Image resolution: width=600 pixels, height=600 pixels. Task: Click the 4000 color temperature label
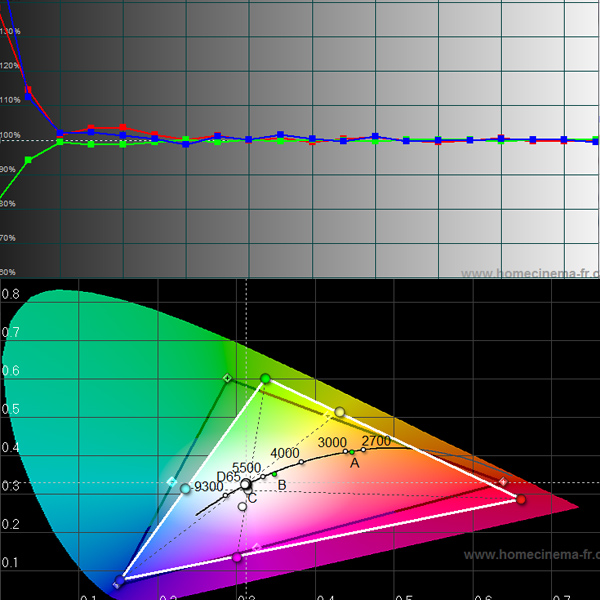(x=285, y=453)
